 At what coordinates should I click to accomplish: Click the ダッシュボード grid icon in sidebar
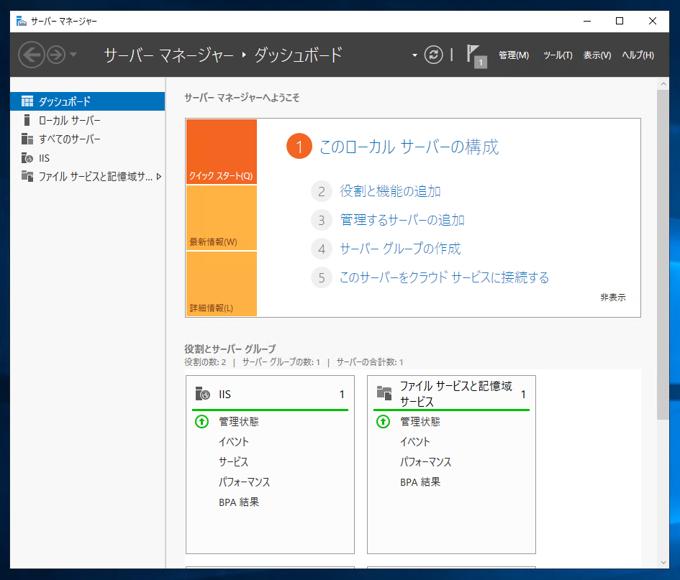click(27, 101)
